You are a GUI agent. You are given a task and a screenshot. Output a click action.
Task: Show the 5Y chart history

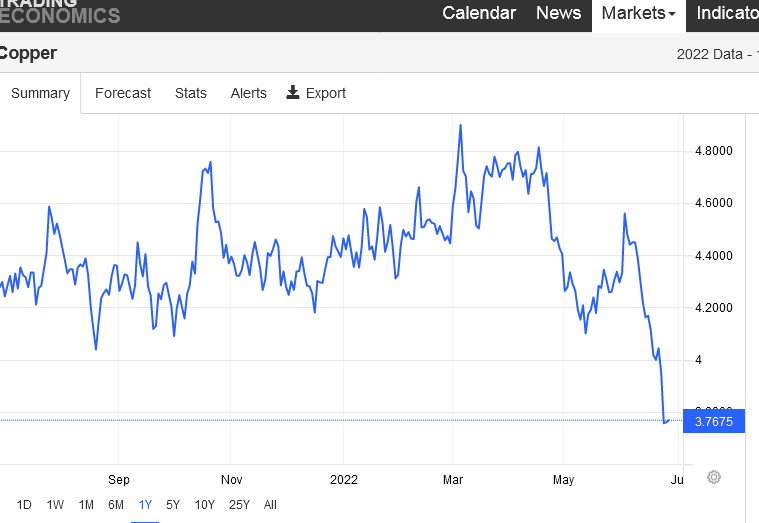[173, 505]
